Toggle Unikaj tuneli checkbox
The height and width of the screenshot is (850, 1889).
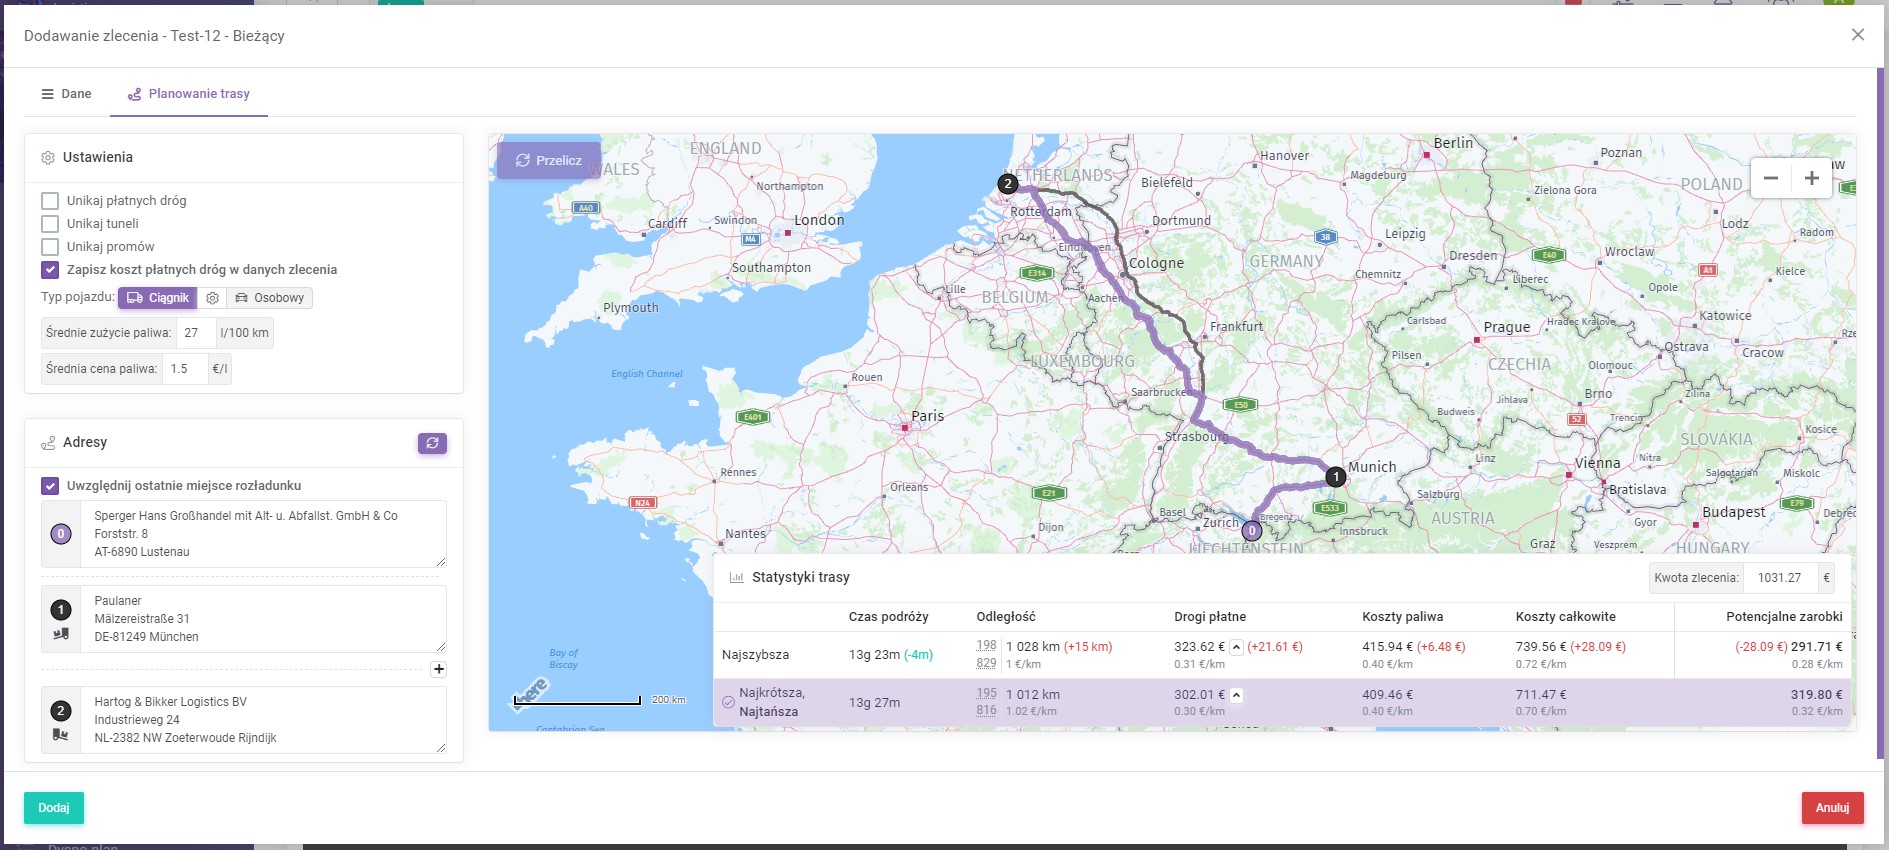tap(50, 224)
